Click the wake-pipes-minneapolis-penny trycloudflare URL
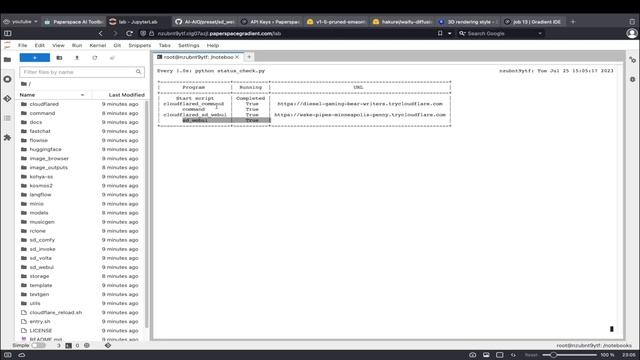 [x=360, y=115]
